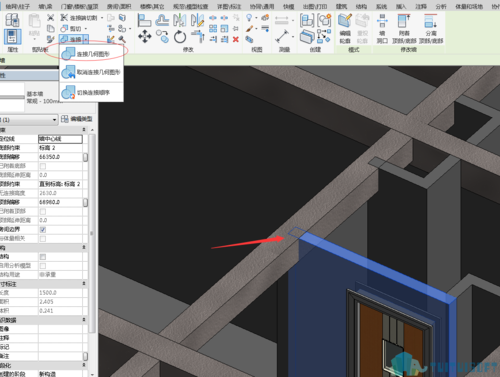Open the element type selector dropdown
This screenshot has width=500, height=377.
point(29,119)
